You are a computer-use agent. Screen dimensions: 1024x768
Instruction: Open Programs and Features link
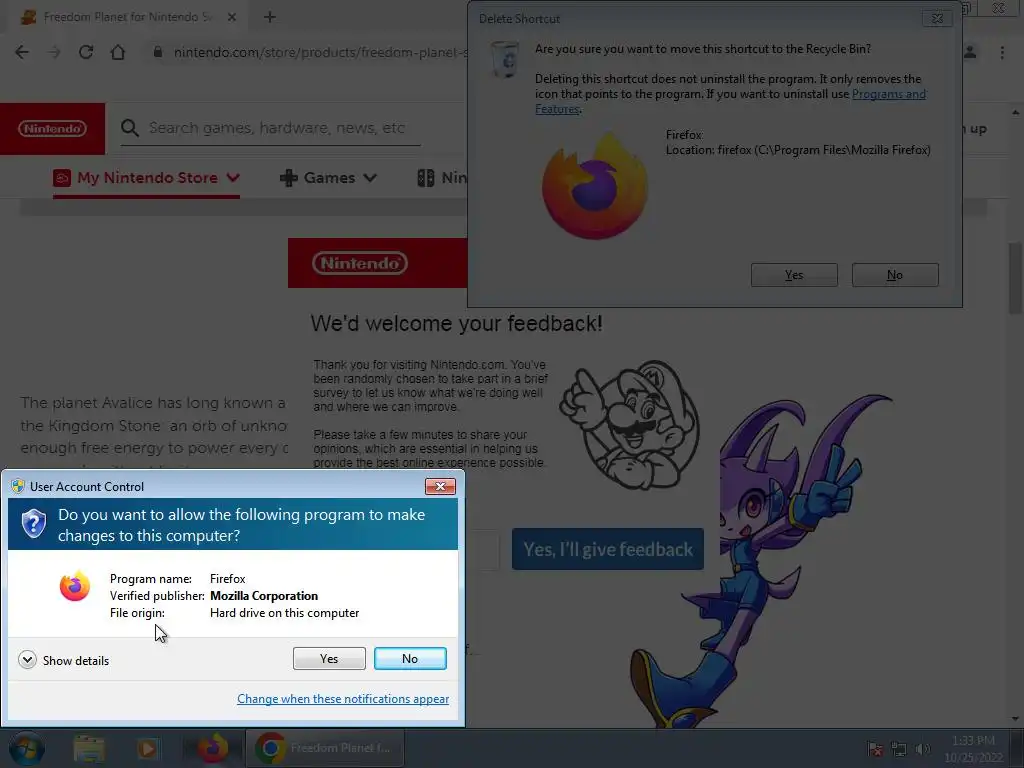pos(889,94)
